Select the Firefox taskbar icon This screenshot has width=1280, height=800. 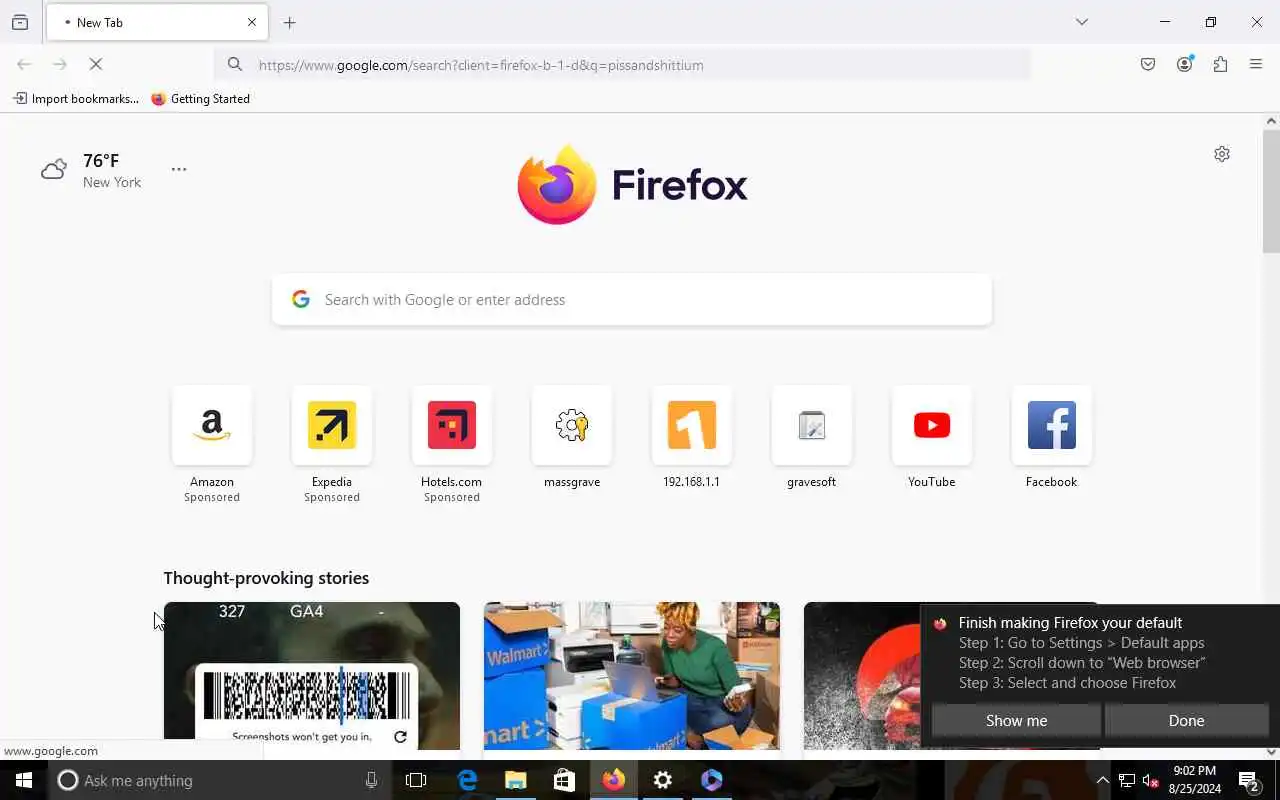tap(614, 780)
